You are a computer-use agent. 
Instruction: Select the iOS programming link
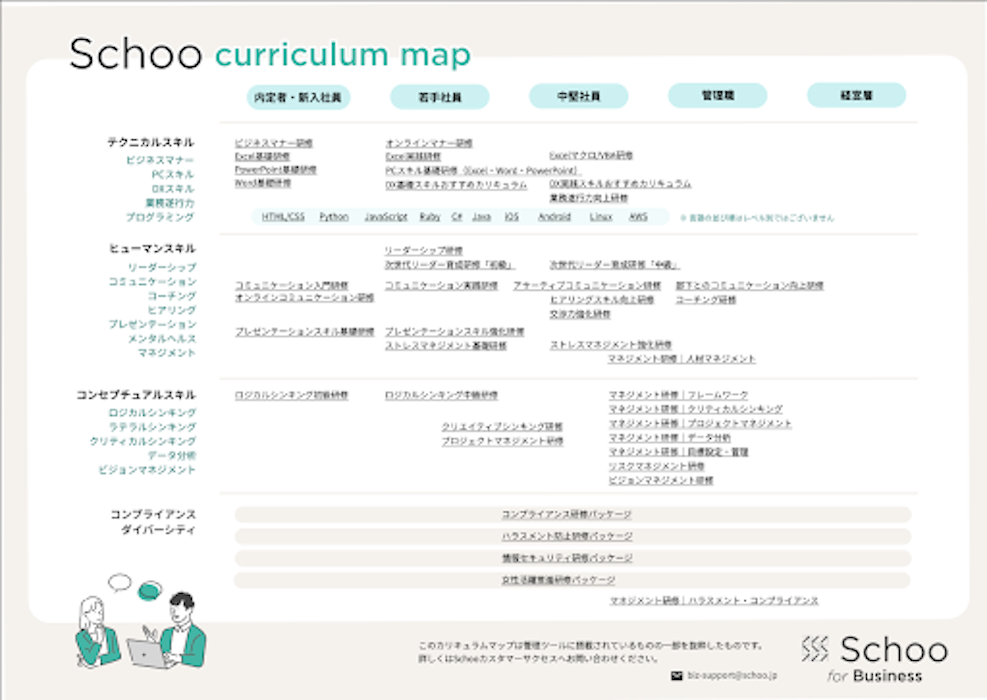(512, 217)
